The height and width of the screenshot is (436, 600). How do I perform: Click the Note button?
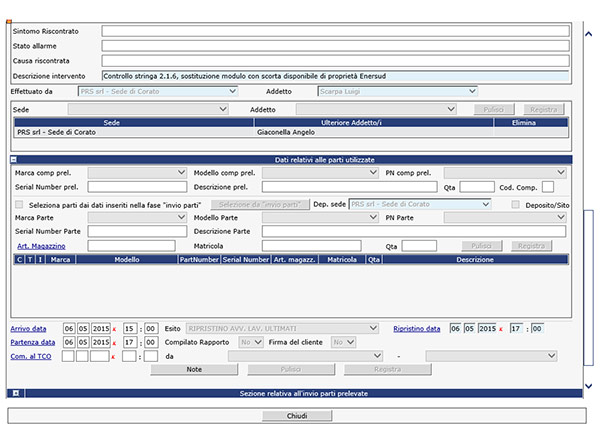[x=194, y=369]
